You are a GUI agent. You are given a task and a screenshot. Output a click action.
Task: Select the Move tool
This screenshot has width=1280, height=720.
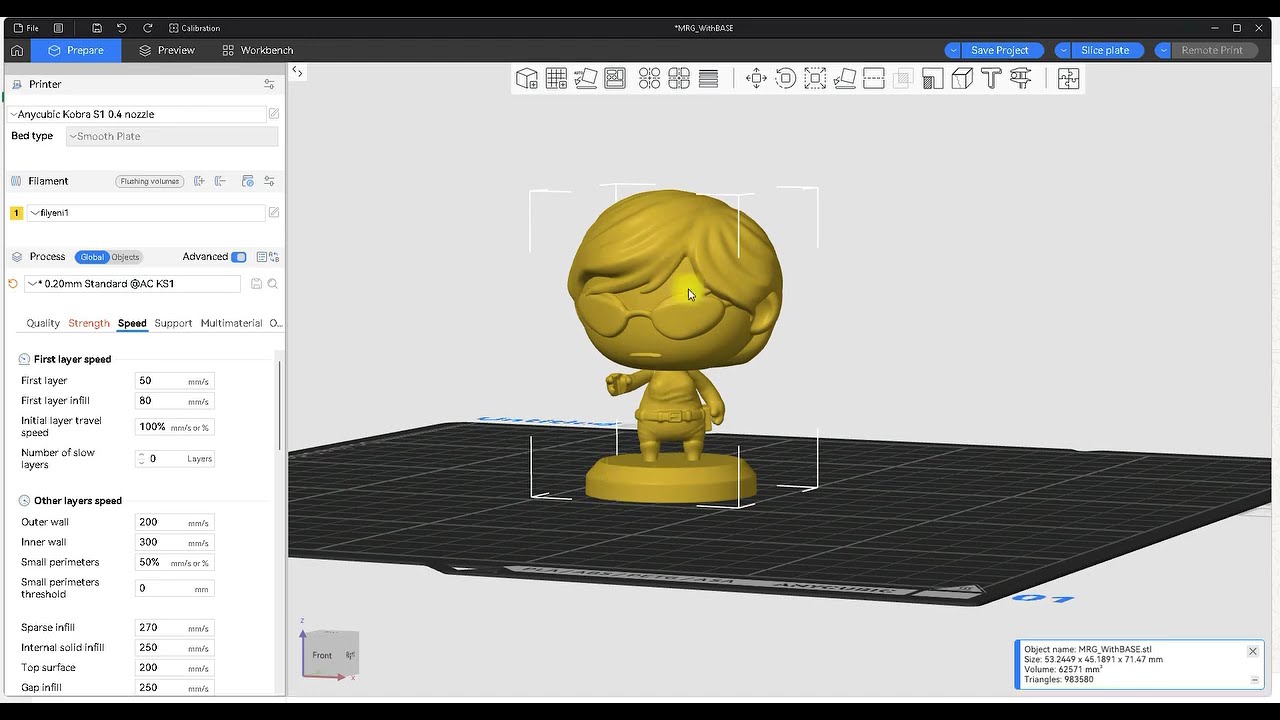[x=756, y=78]
